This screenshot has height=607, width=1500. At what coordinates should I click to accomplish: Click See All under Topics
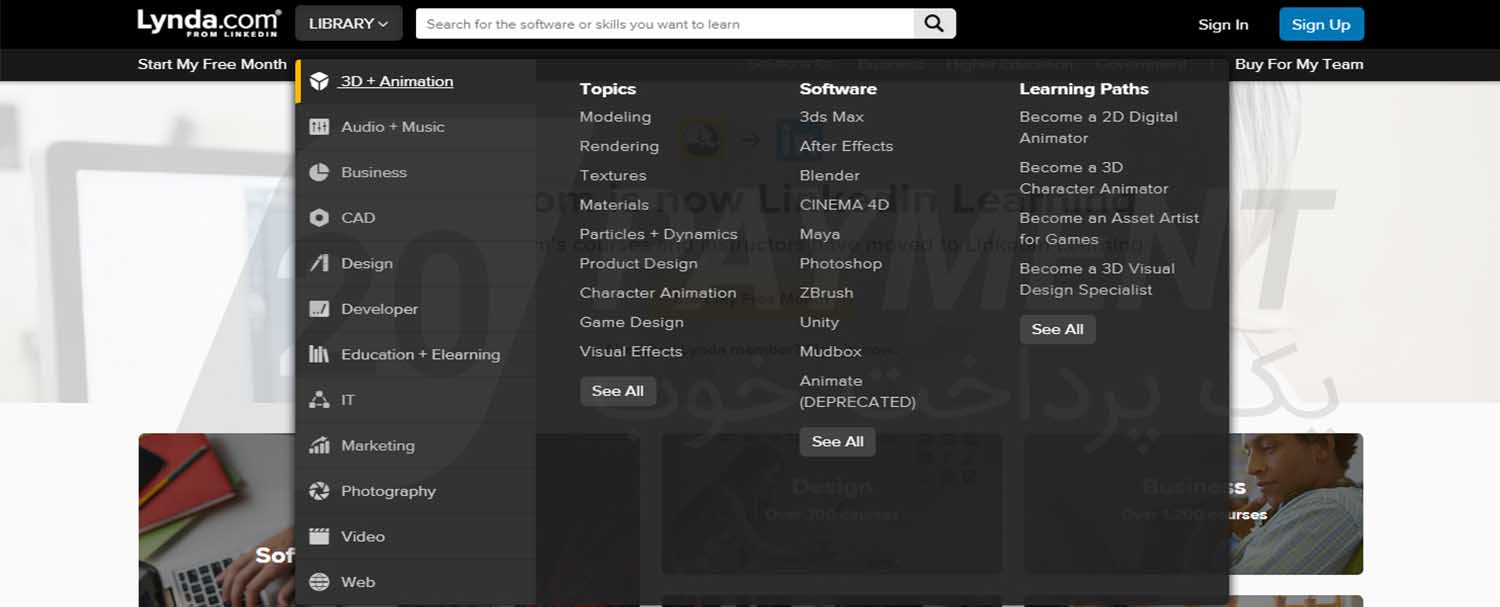[618, 391]
